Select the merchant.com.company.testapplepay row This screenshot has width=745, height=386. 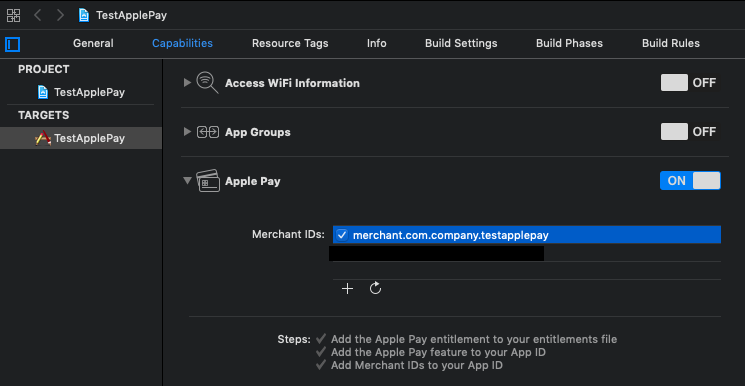point(527,235)
